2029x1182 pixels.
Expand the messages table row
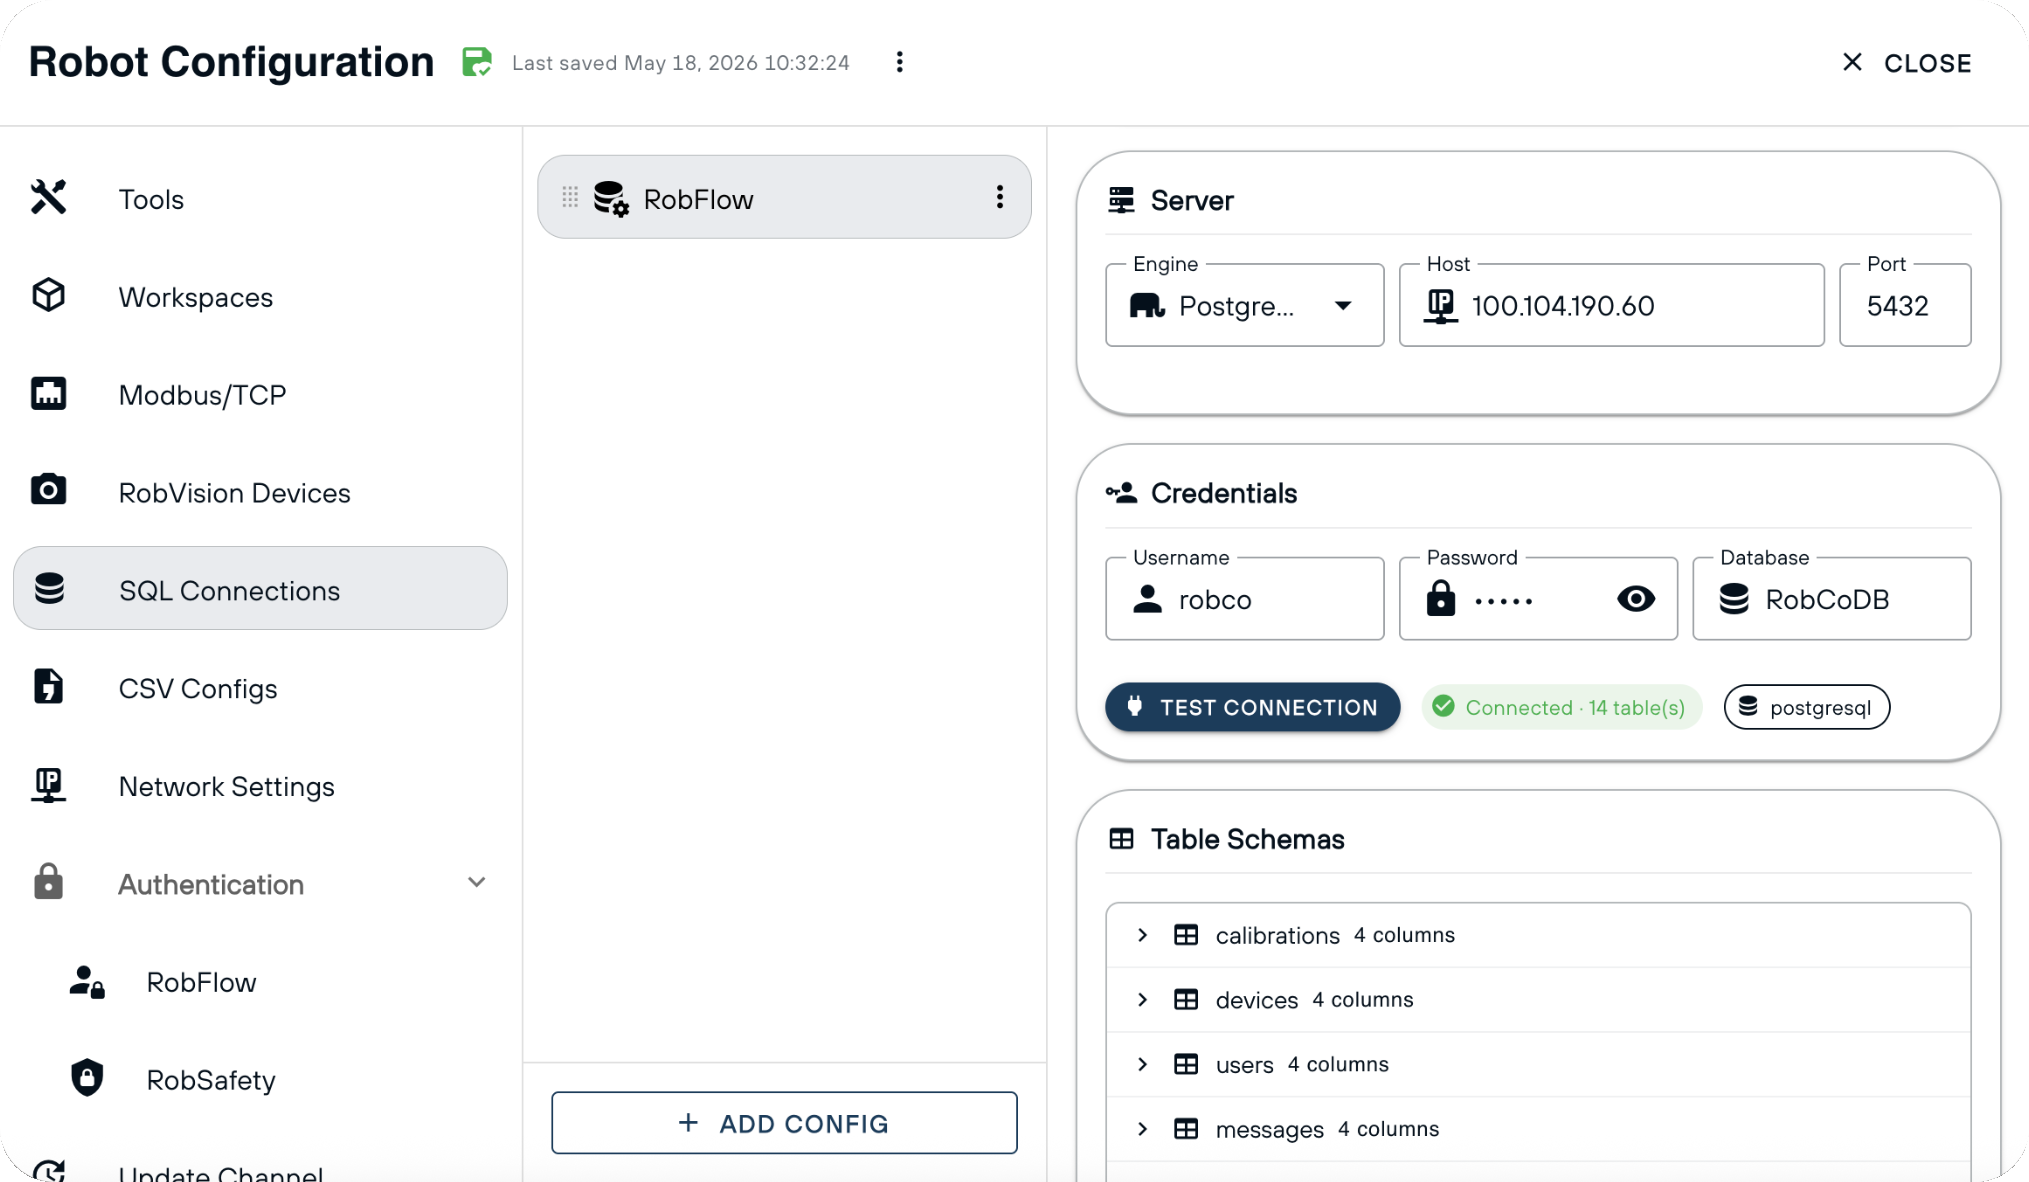[x=1142, y=1129]
